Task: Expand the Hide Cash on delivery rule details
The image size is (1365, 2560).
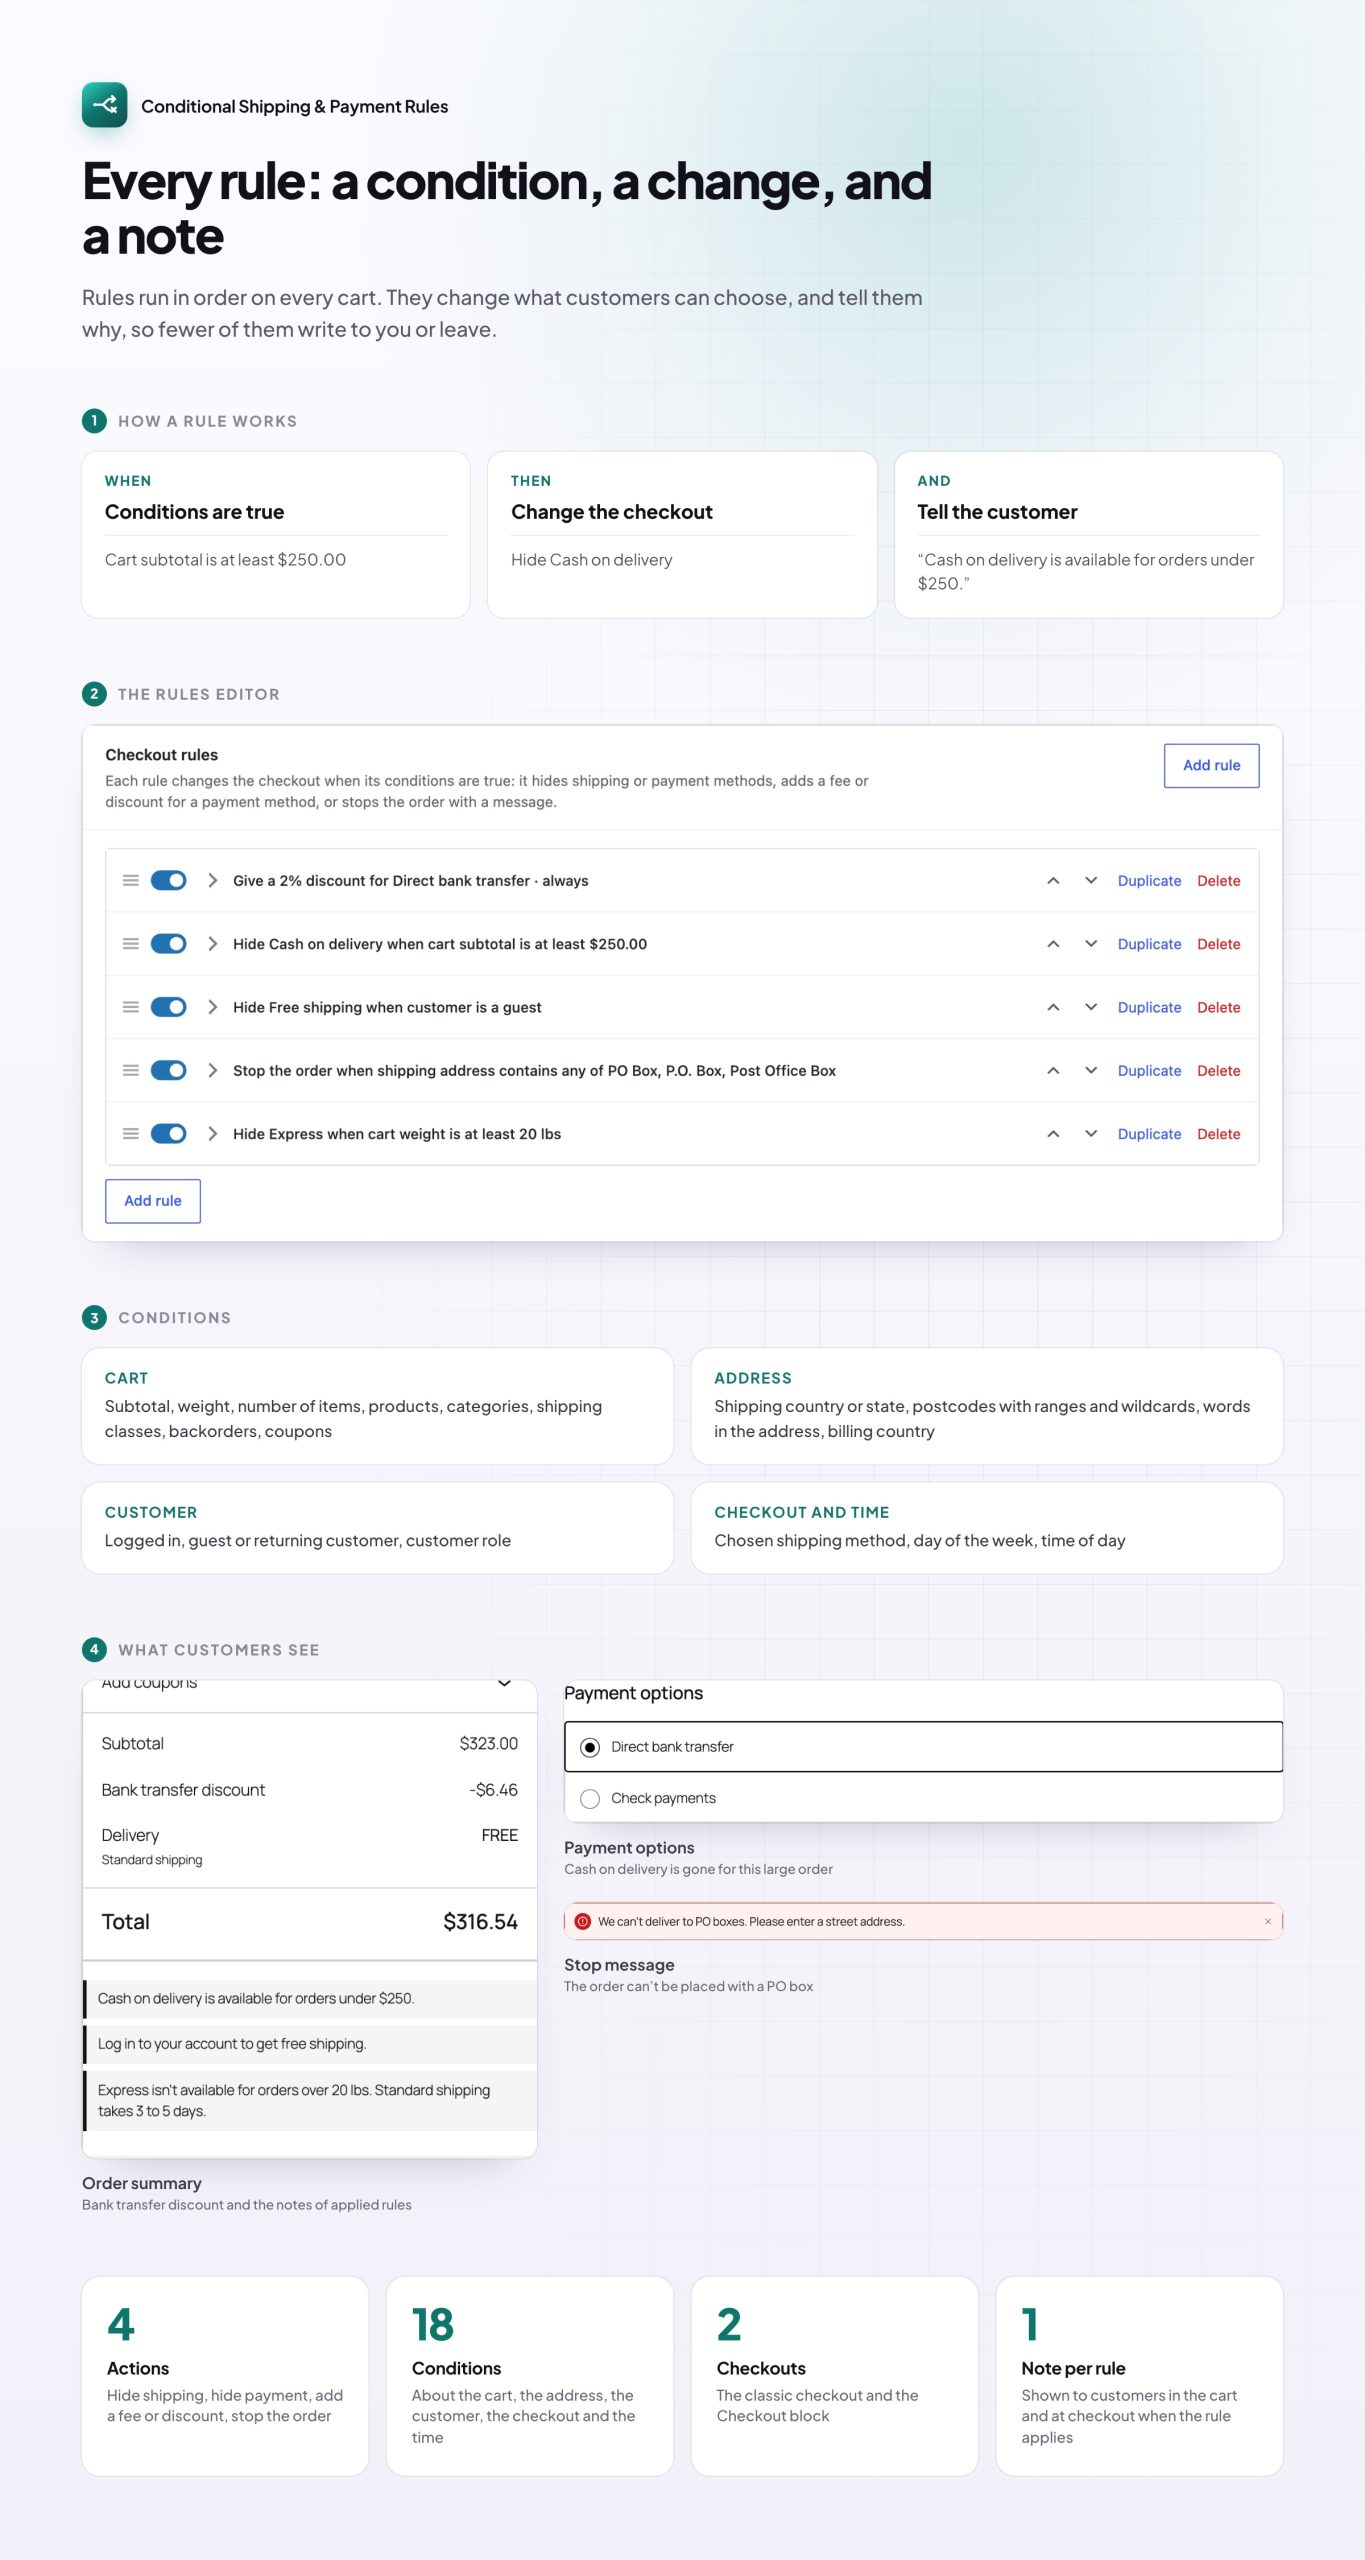Action: [x=212, y=943]
